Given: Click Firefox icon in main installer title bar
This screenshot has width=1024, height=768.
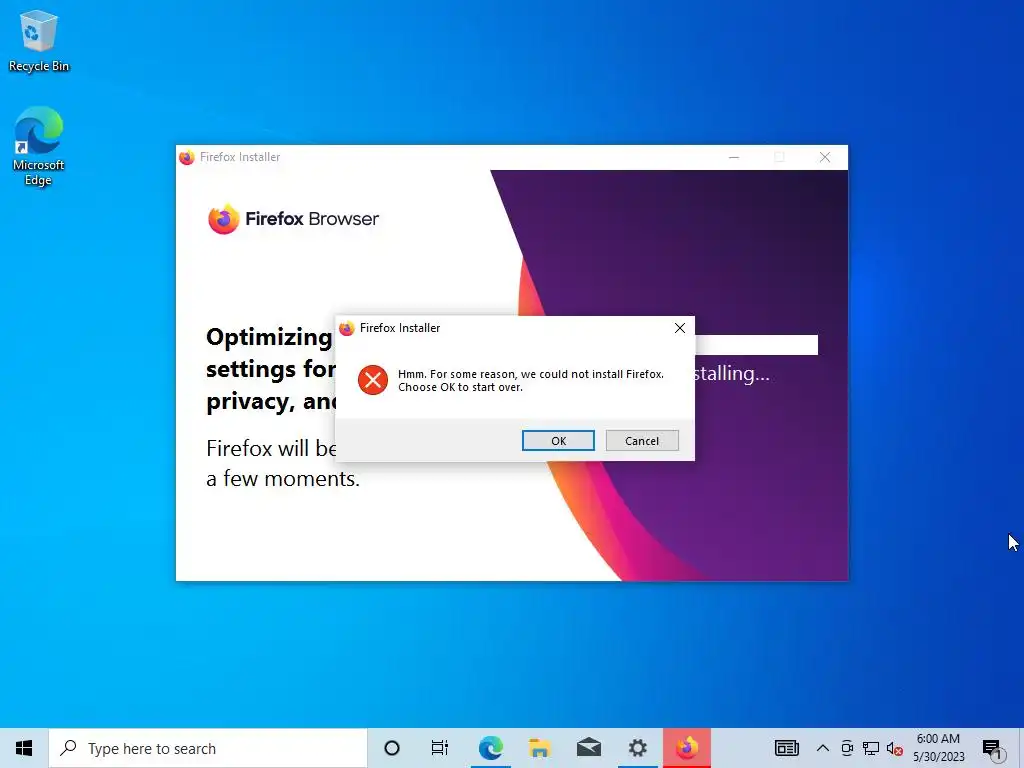Looking at the screenshot, I should pyautogui.click(x=187, y=157).
